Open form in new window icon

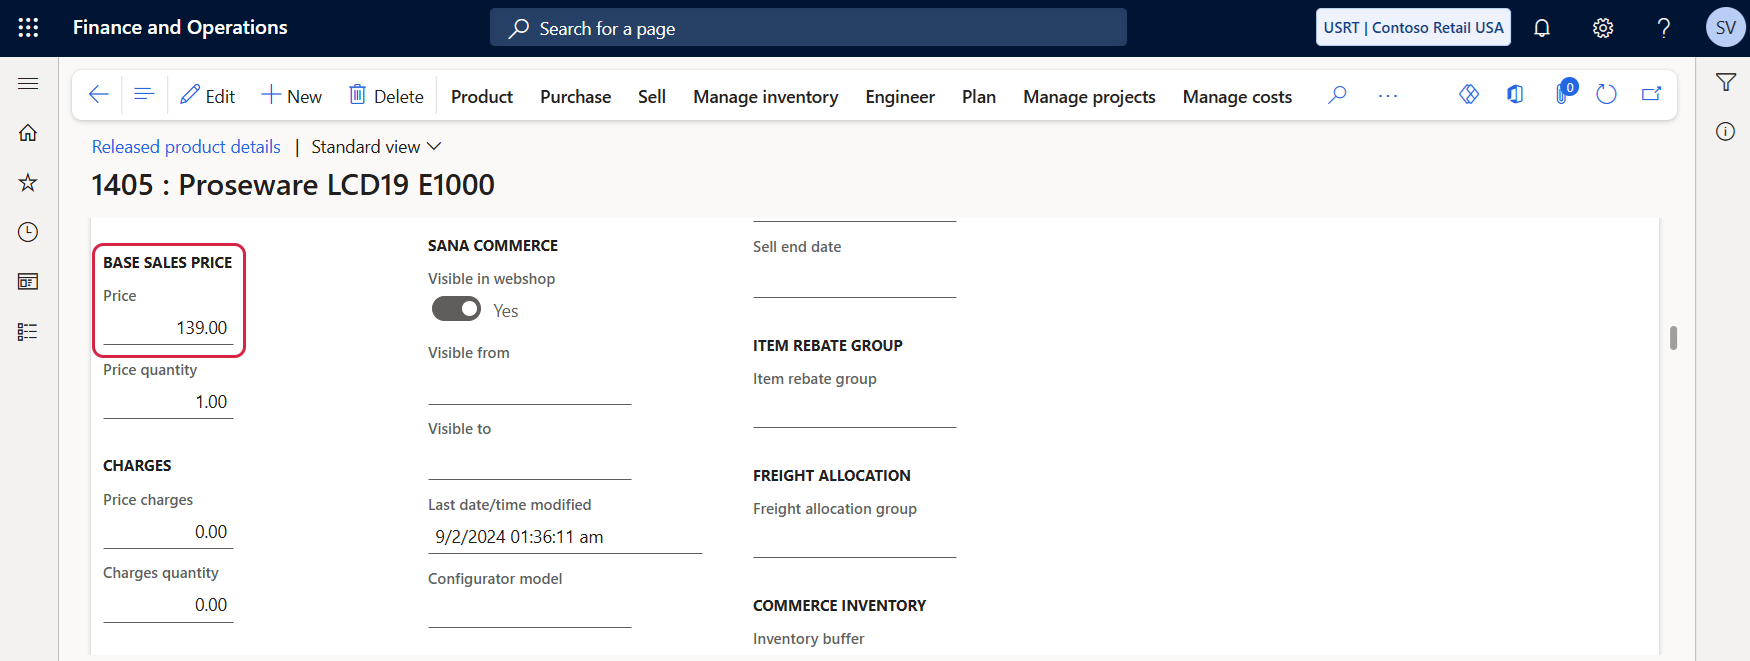point(1652,94)
